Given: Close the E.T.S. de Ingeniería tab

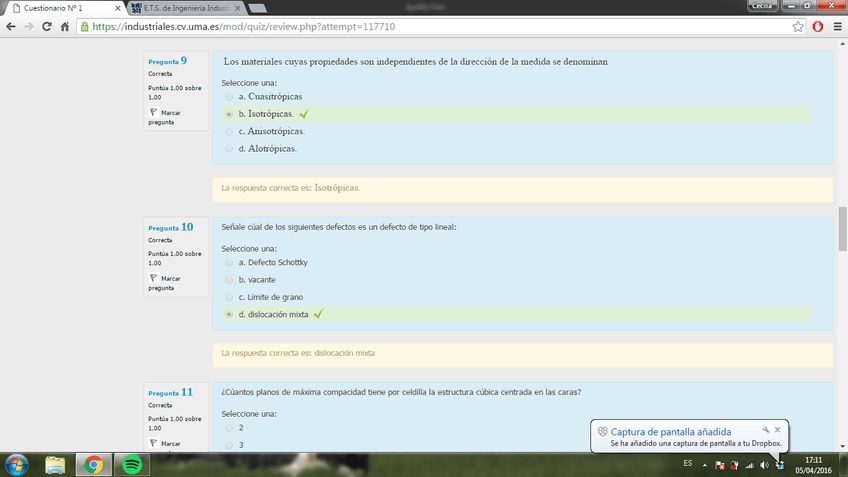Looking at the screenshot, I should [237, 8].
